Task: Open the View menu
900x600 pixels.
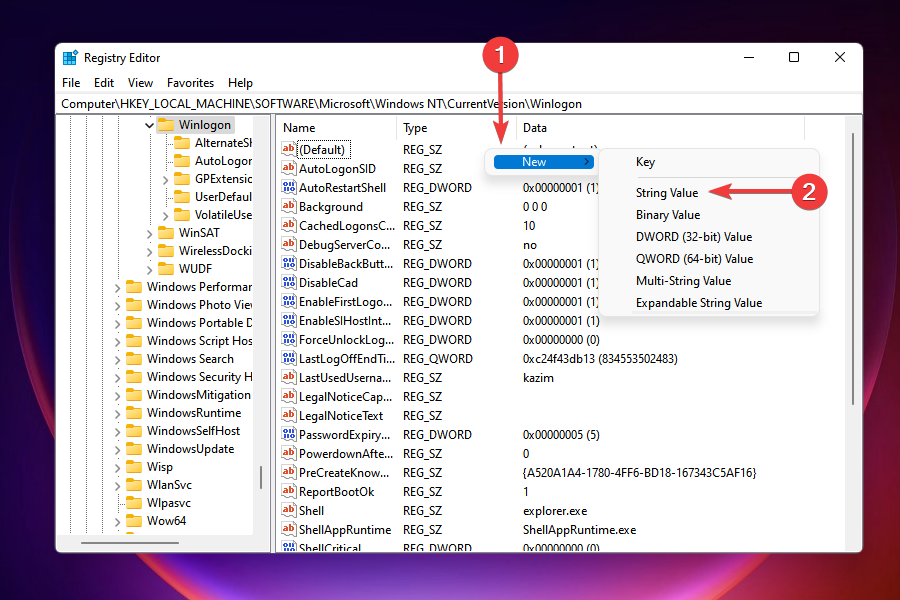Action: 140,83
